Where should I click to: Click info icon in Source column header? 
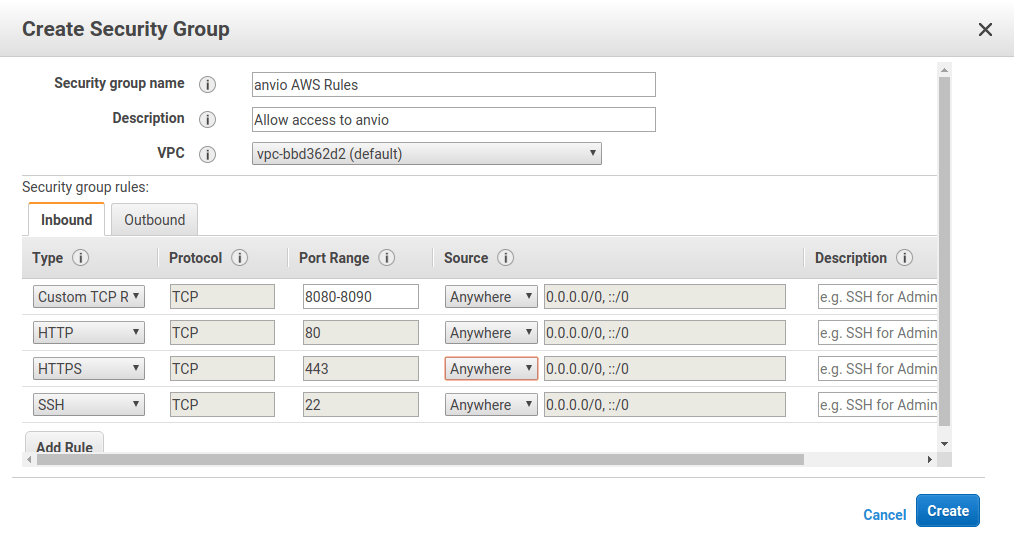506,257
